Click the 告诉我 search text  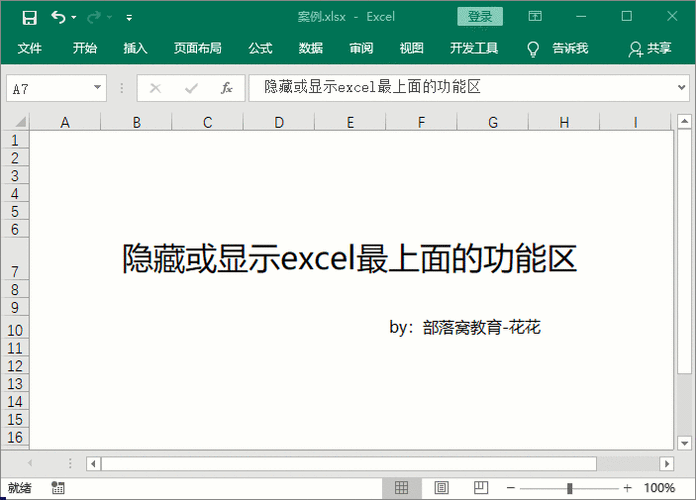570,48
